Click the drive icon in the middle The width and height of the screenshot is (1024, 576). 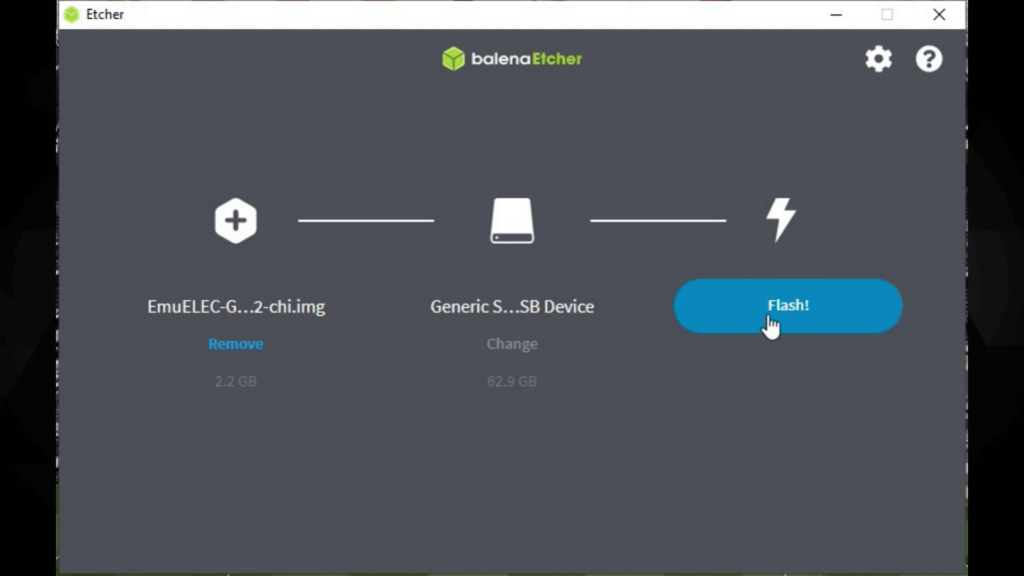tap(512, 221)
